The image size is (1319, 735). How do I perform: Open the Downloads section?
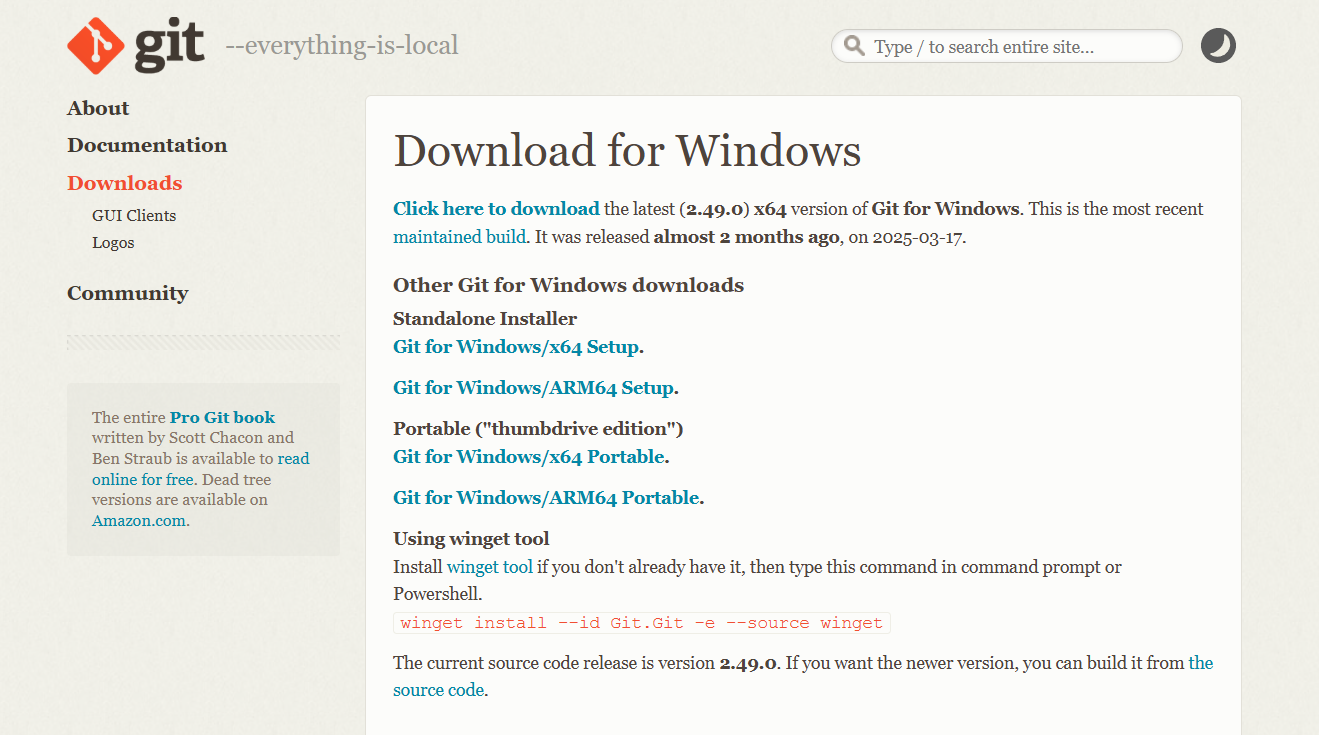click(125, 183)
